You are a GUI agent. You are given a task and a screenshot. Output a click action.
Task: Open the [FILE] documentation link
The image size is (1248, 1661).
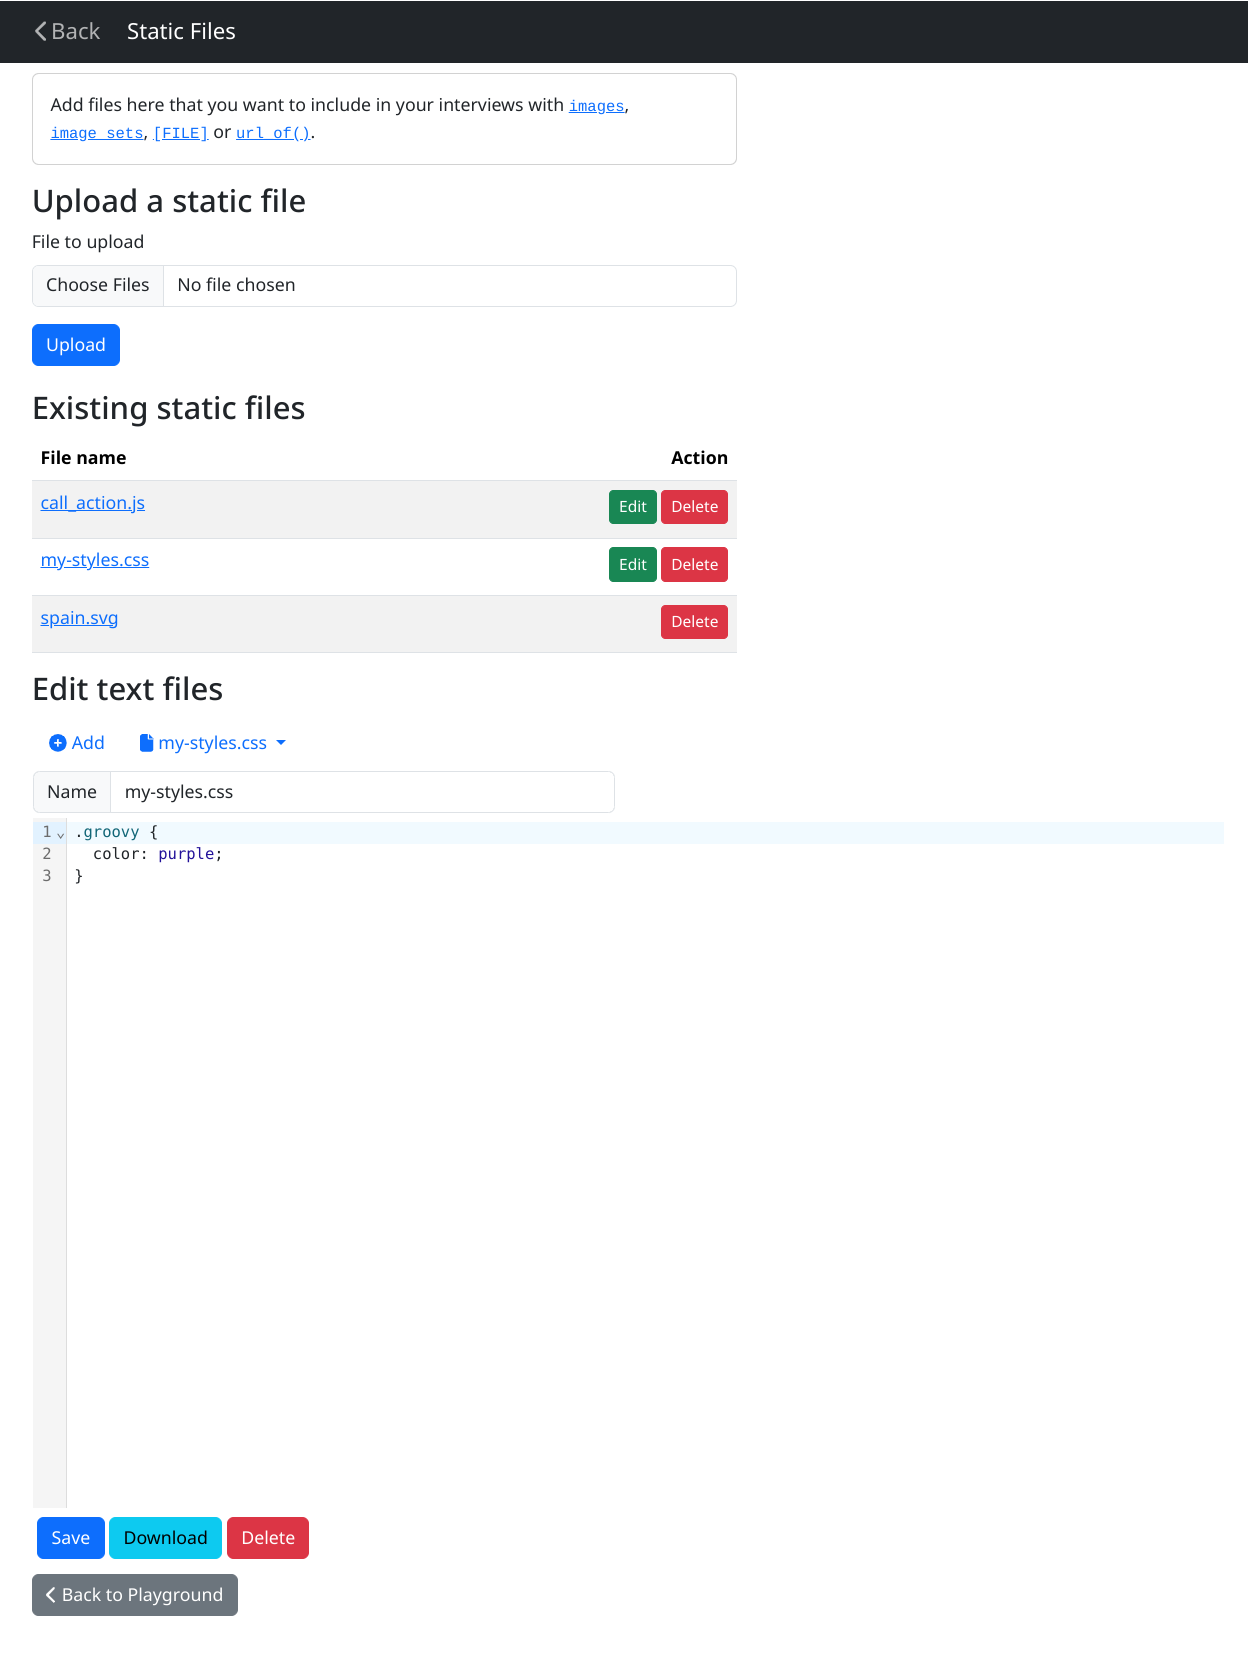(181, 133)
